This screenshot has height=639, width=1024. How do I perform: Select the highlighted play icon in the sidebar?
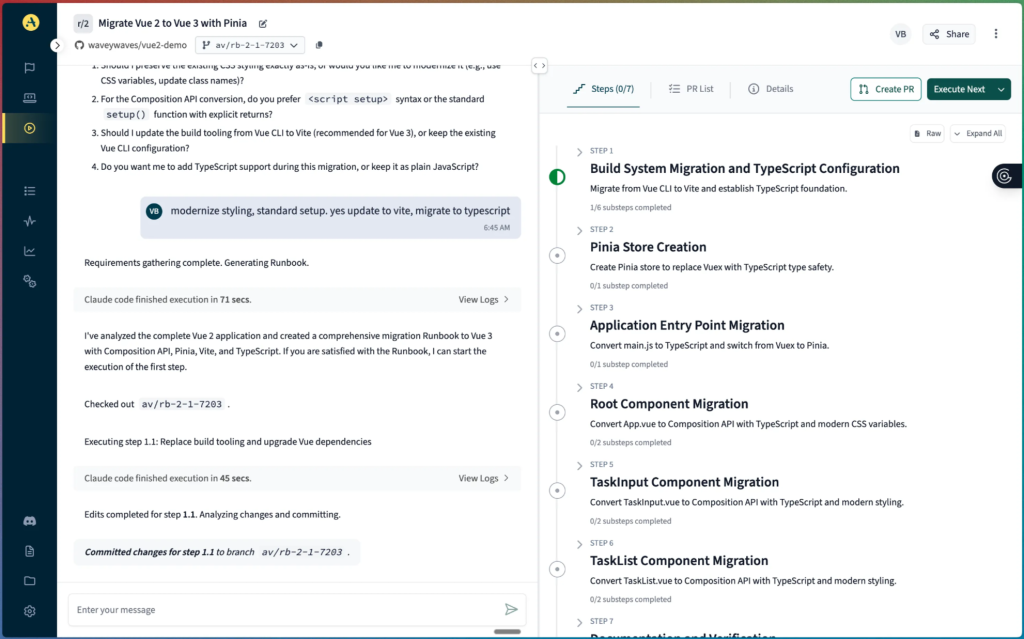pyautogui.click(x=28, y=128)
